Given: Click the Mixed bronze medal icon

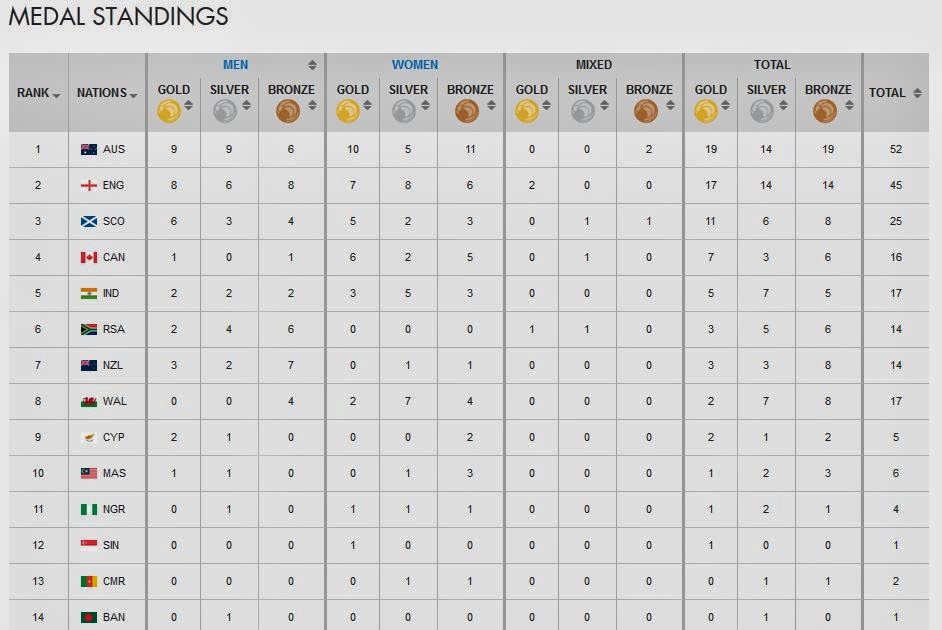Looking at the screenshot, I should coord(646,112).
